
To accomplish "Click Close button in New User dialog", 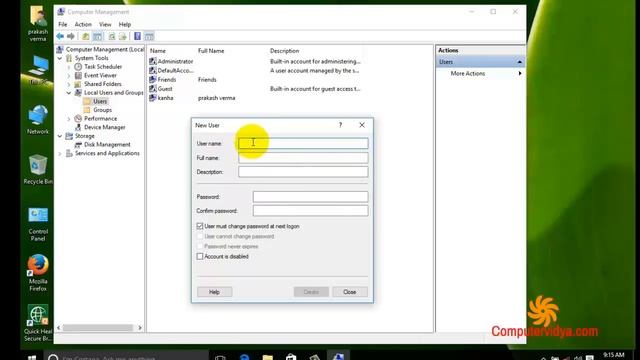I will (349, 292).
